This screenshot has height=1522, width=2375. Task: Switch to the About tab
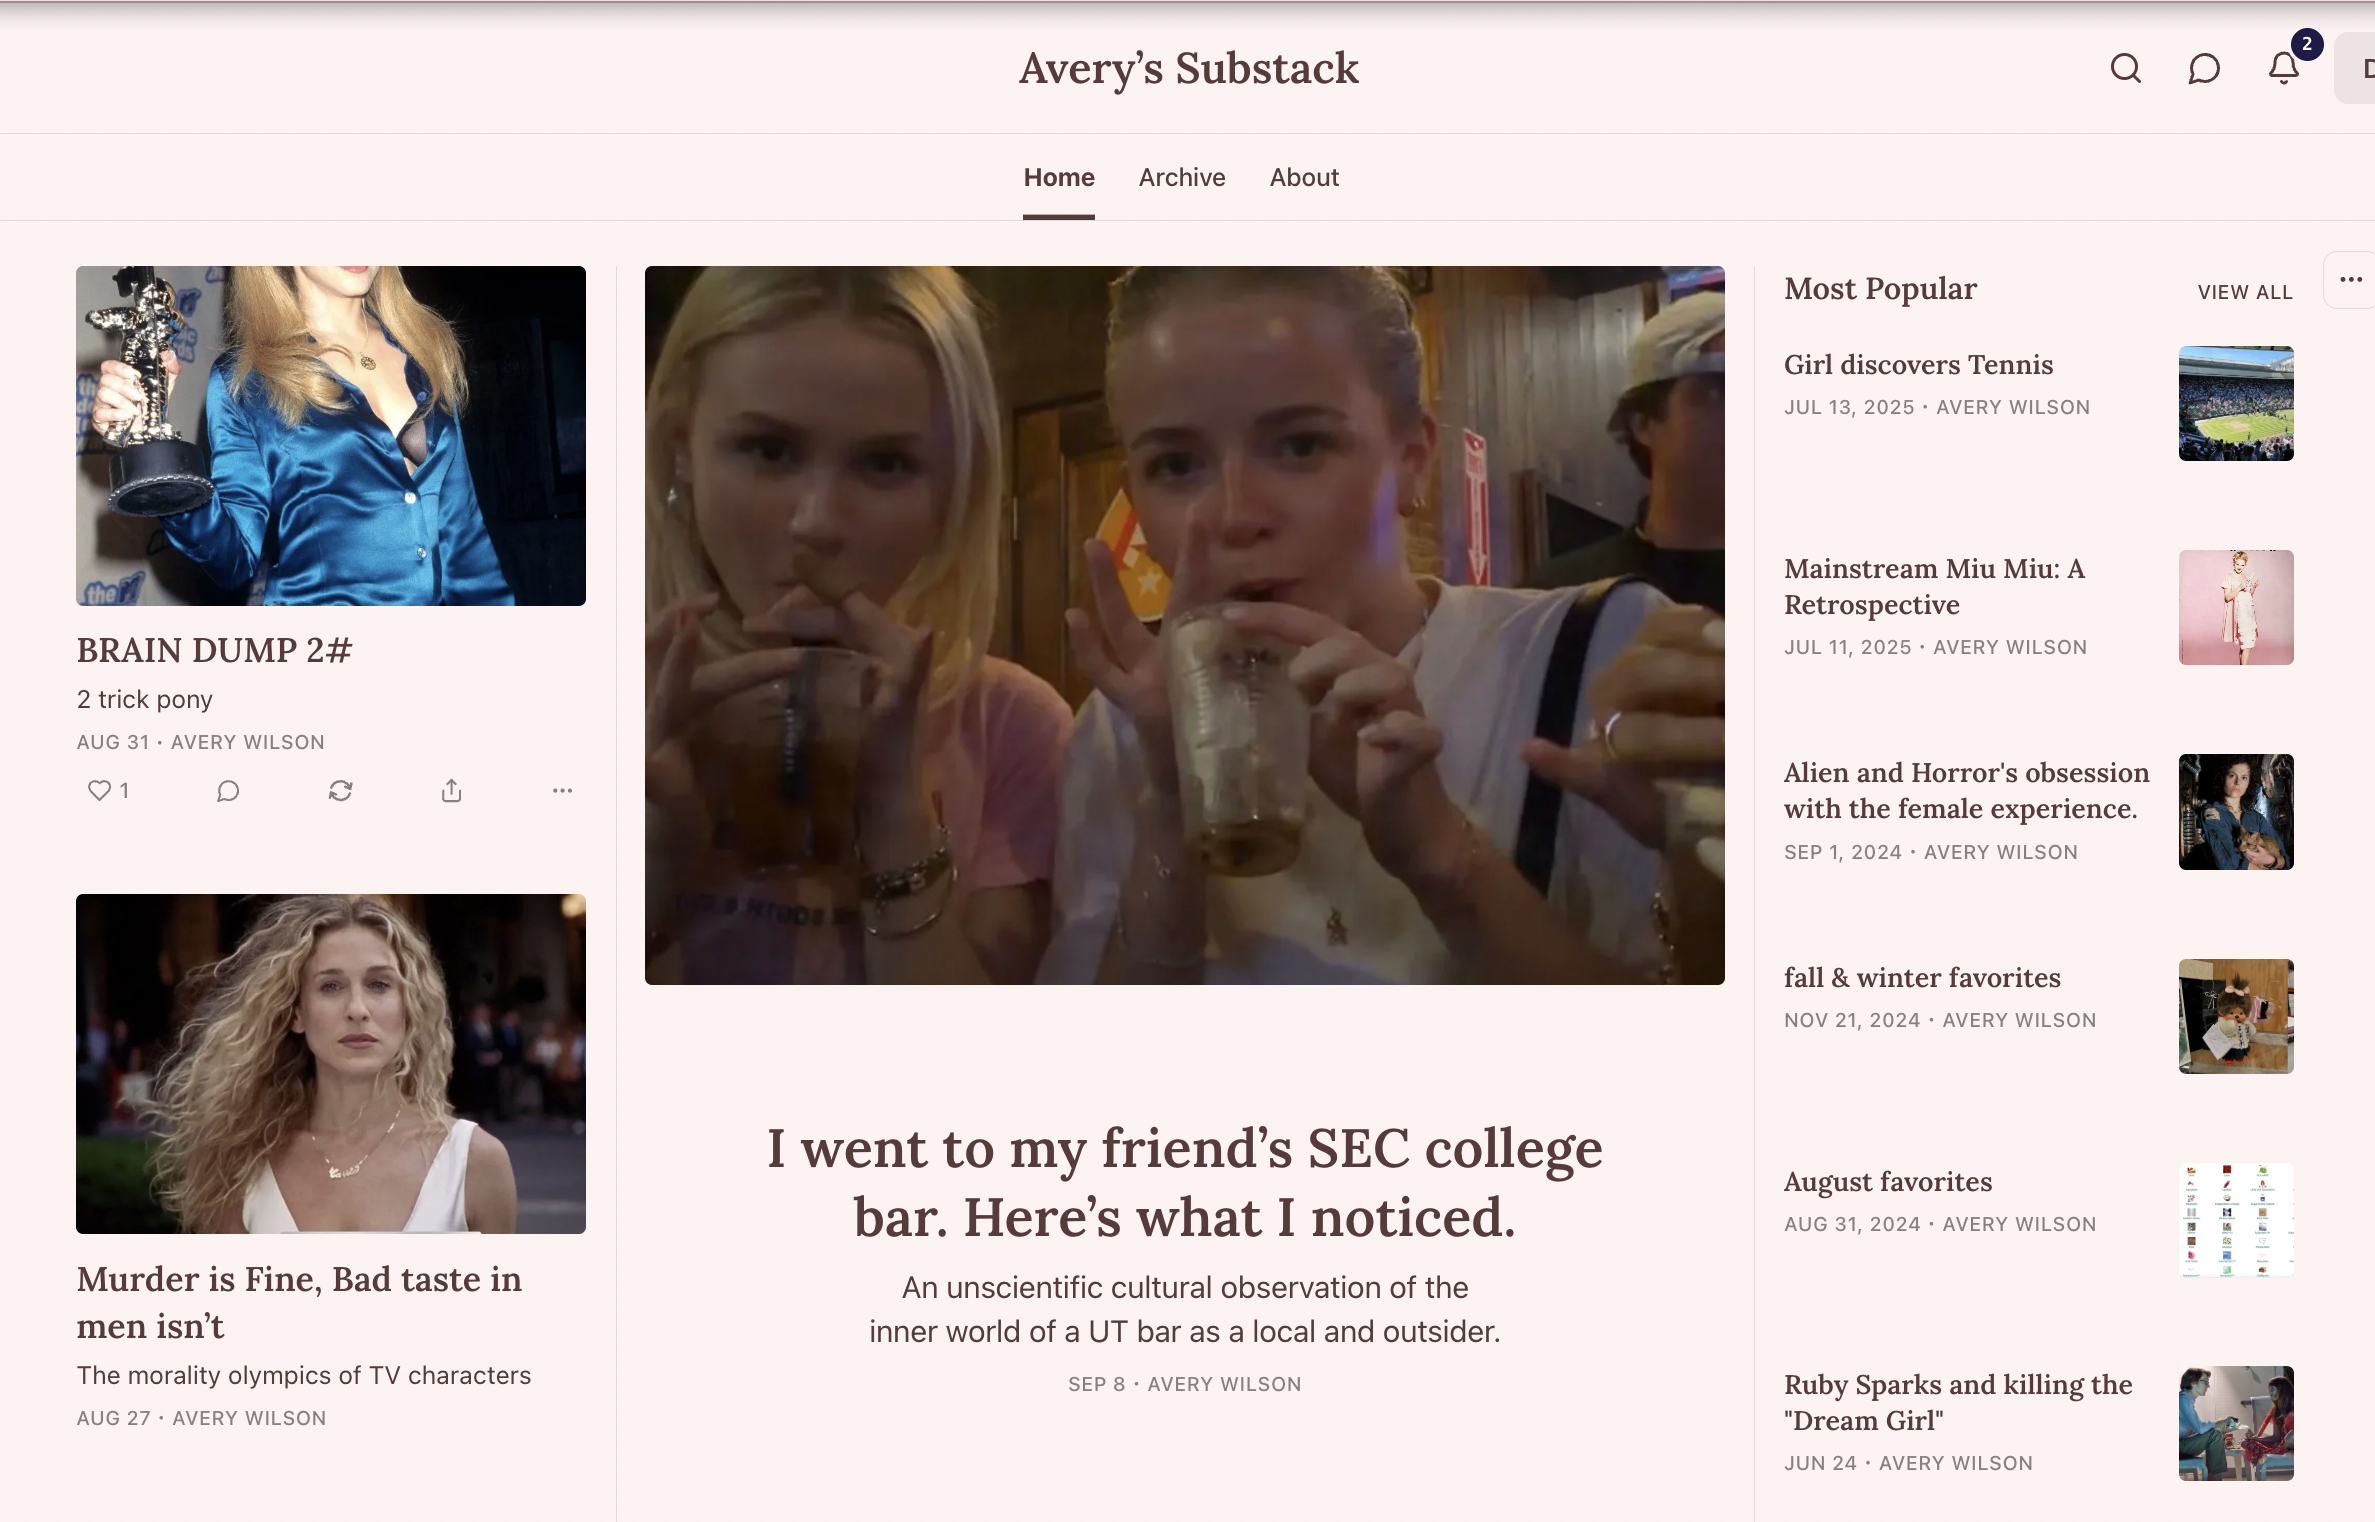point(1304,178)
